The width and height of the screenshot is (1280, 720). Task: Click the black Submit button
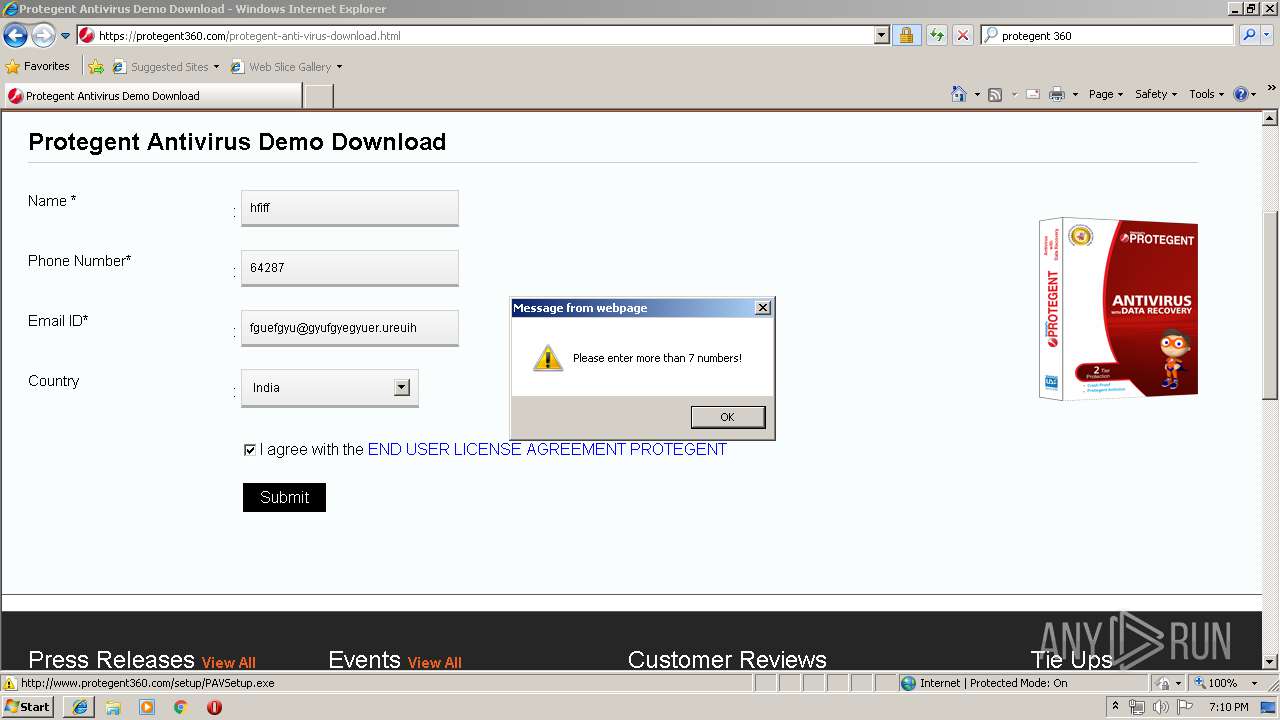(x=284, y=497)
